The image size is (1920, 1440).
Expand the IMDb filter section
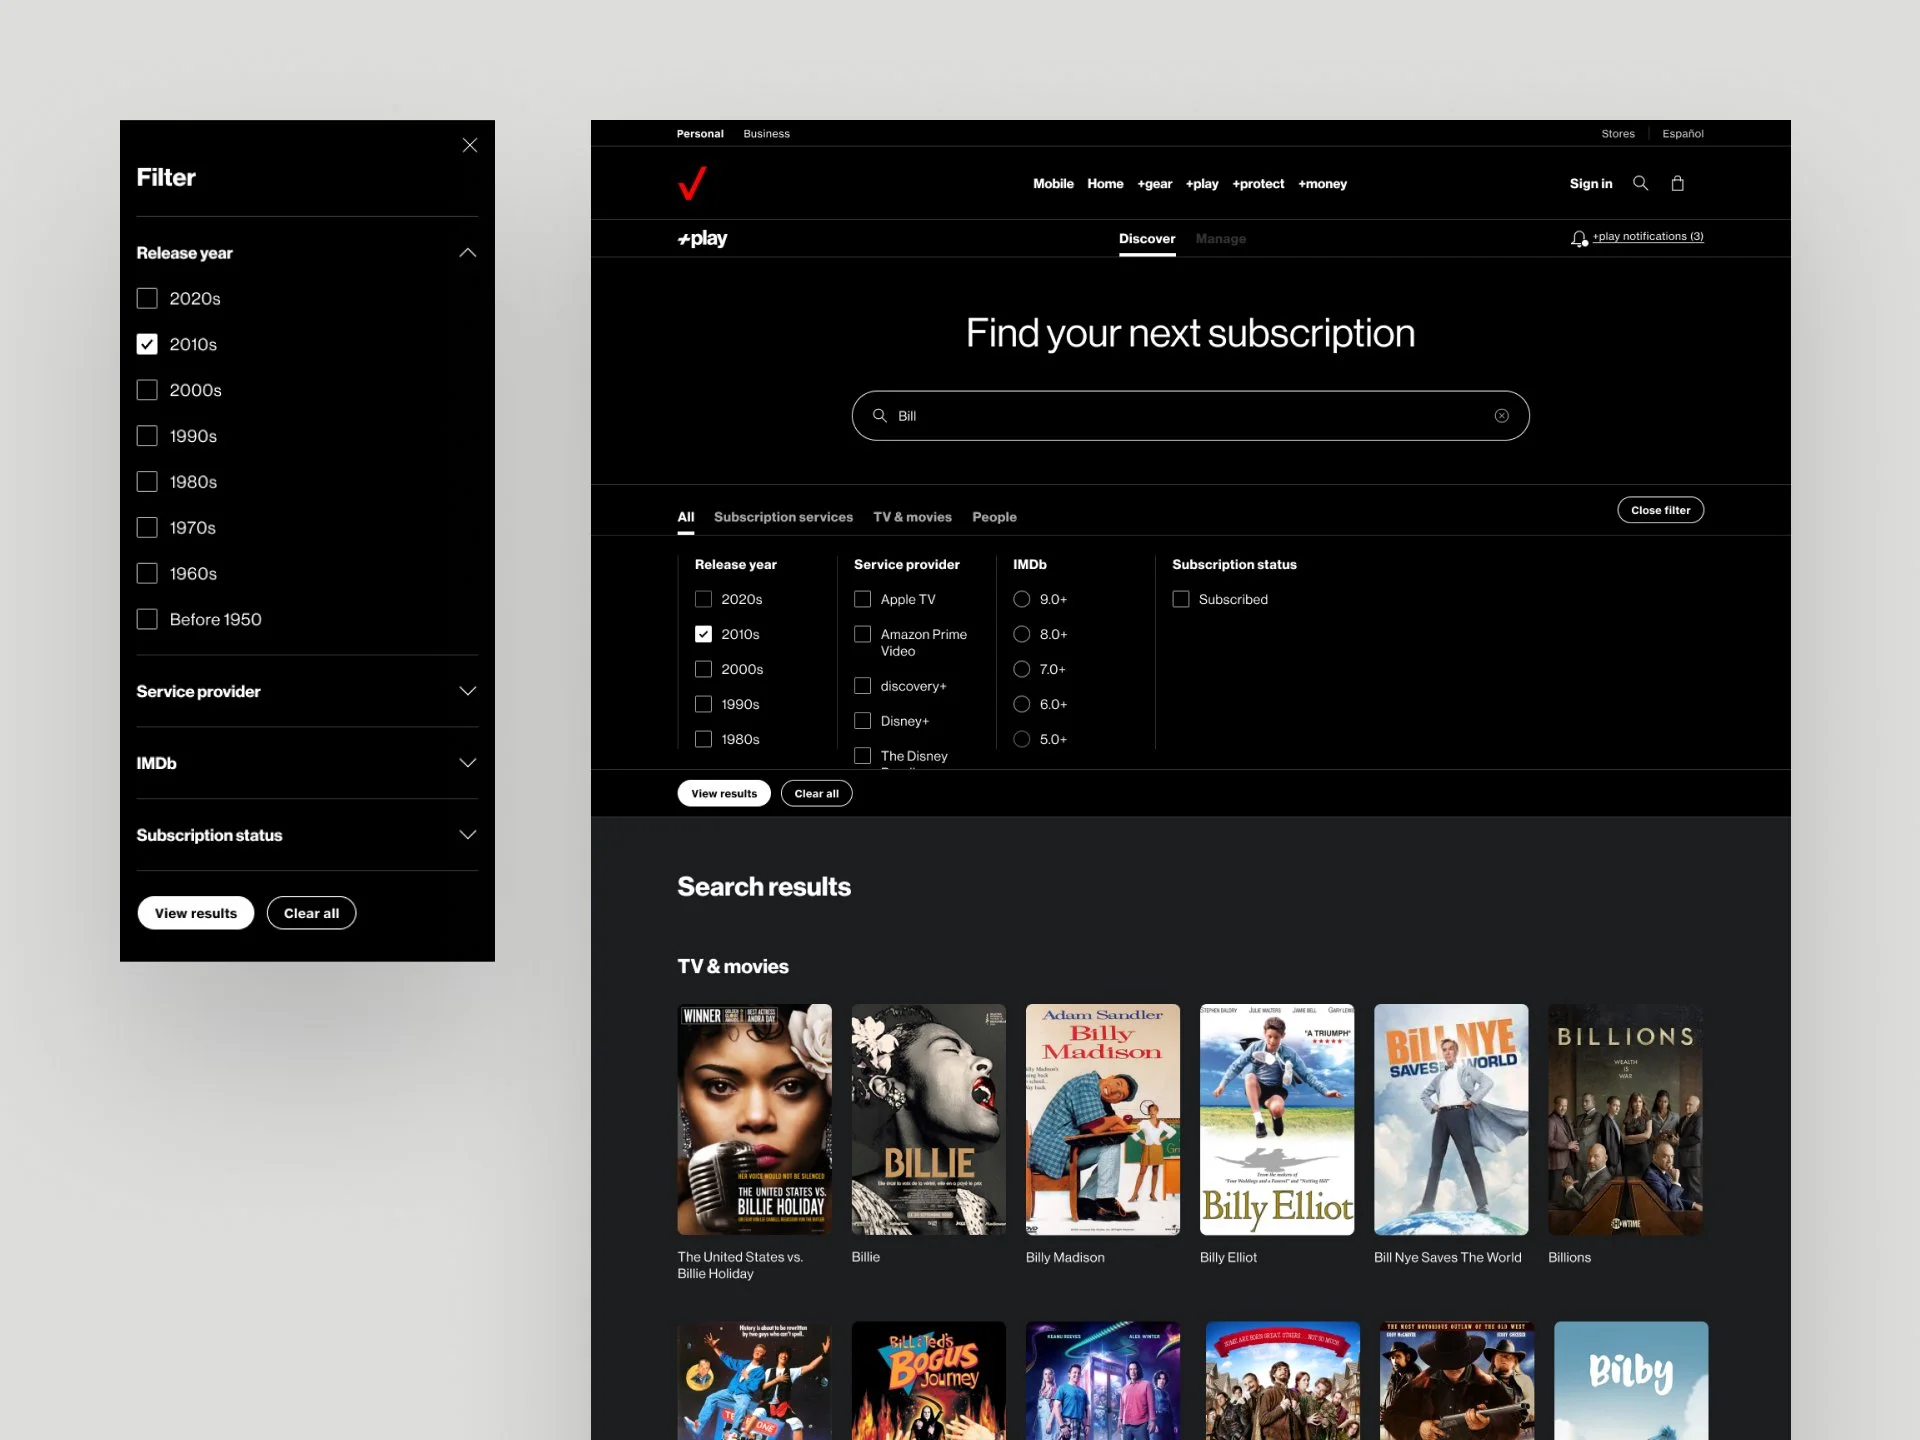click(x=467, y=763)
